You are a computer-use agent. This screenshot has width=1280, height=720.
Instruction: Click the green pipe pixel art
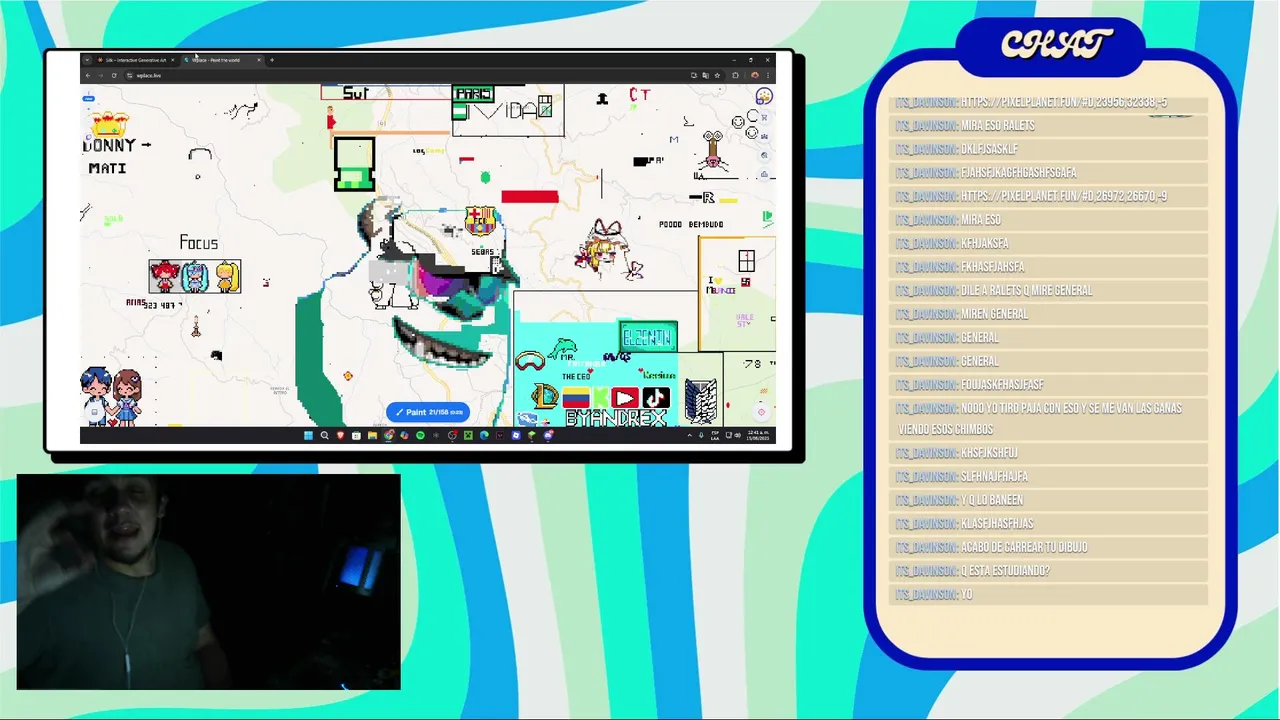pyautogui.click(x=355, y=165)
